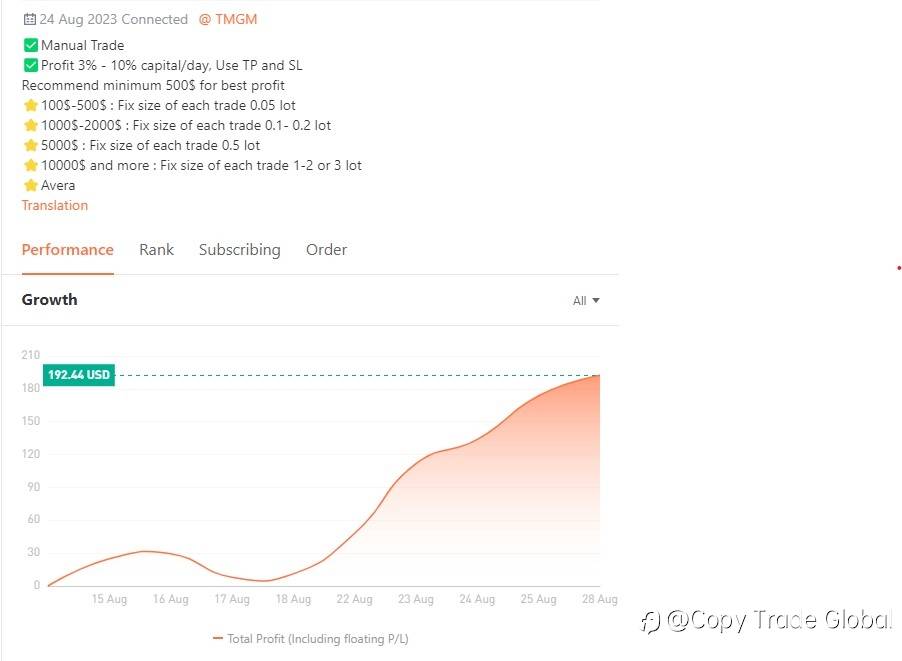Click the 23 Aug label on the chart axis

(416, 599)
